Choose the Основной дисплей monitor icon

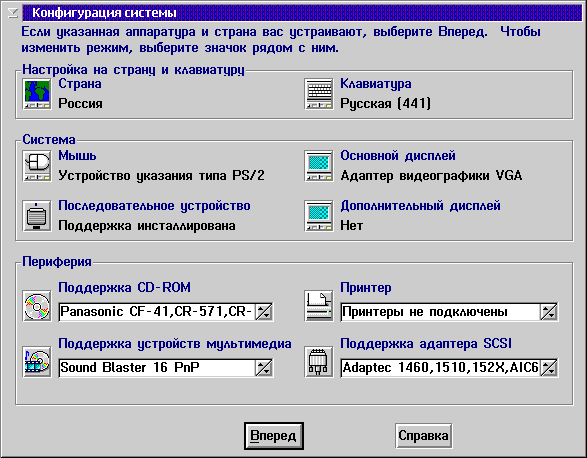pyautogui.click(x=319, y=166)
